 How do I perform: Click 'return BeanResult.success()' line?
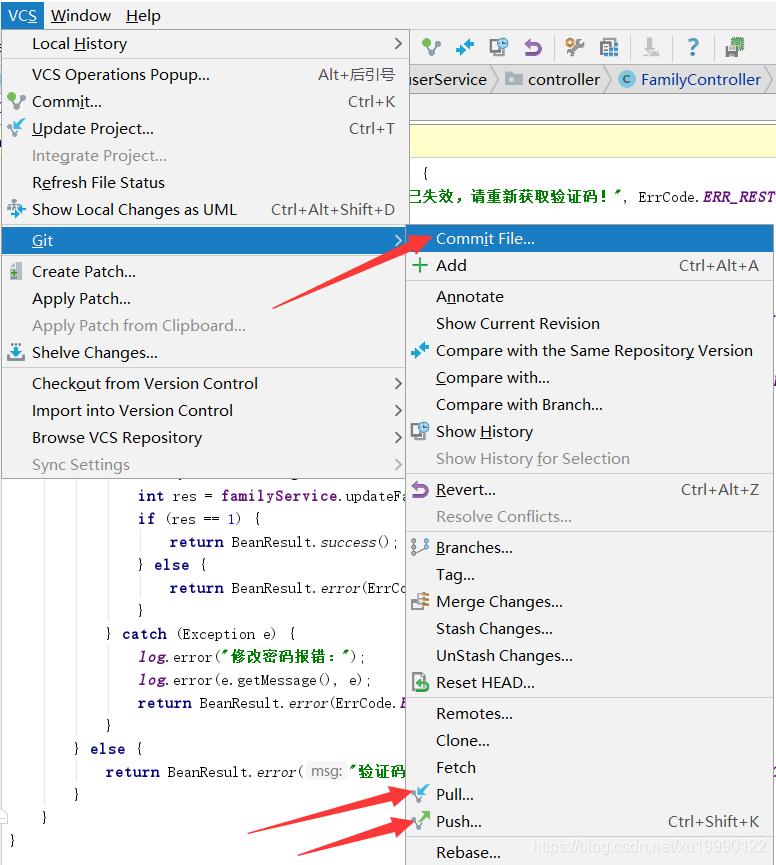click(x=283, y=542)
